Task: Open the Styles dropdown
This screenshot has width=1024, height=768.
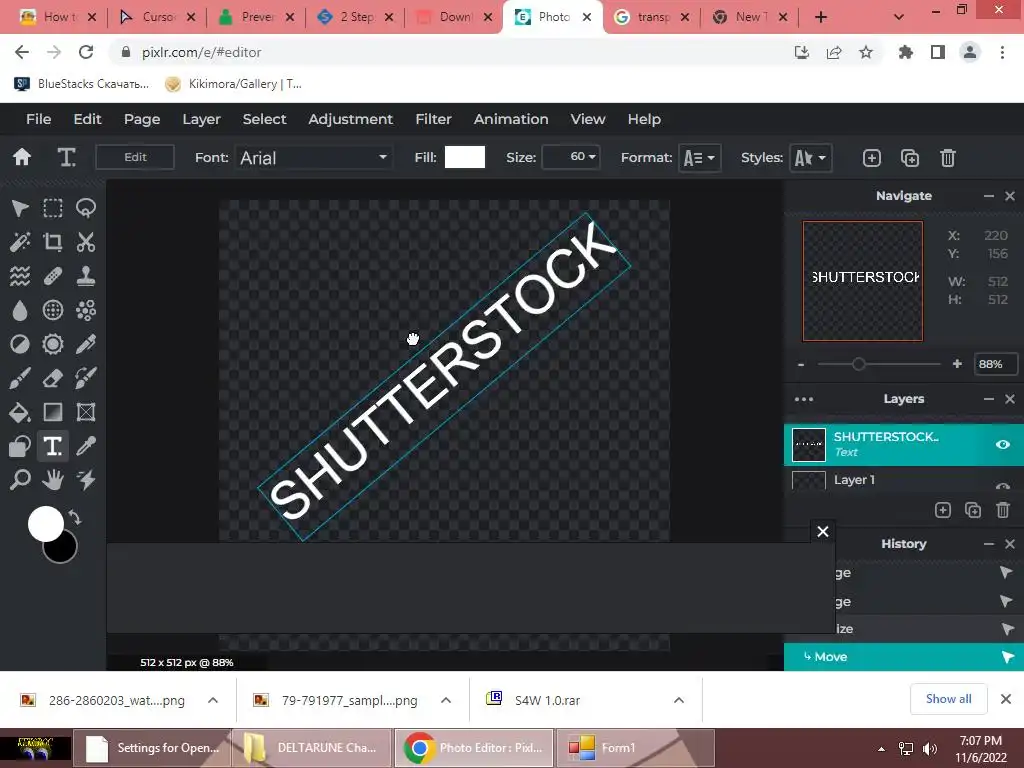Action: 810,158
